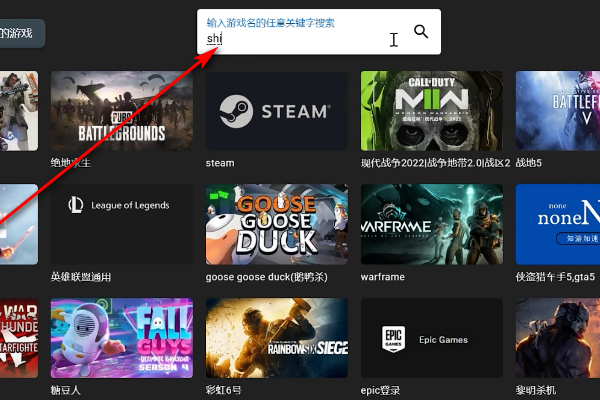Click the goose goose duck(鹅鸭杀) label

point(266,277)
